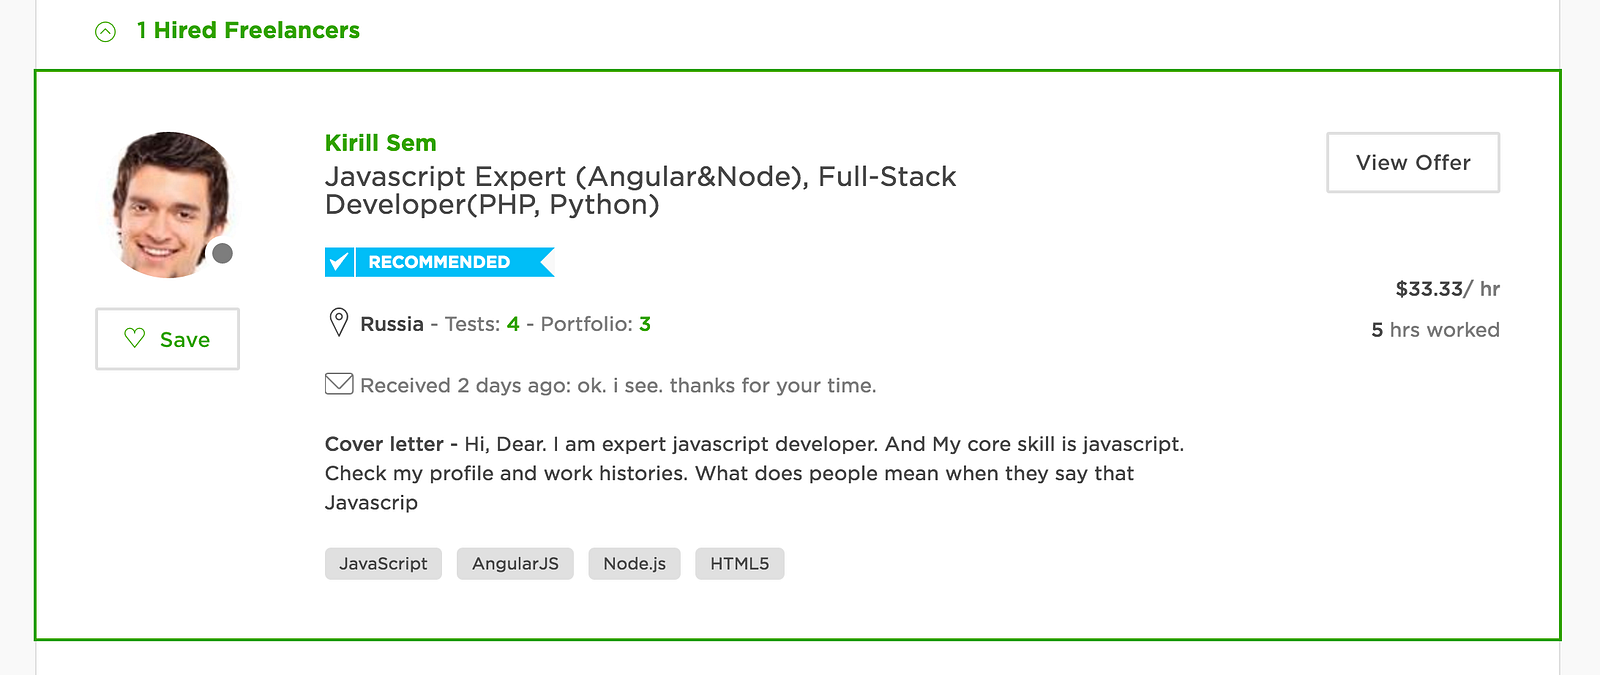Open the Portfolio count 3 link
Viewport: 1600px width, 675px height.
(645, 324)
